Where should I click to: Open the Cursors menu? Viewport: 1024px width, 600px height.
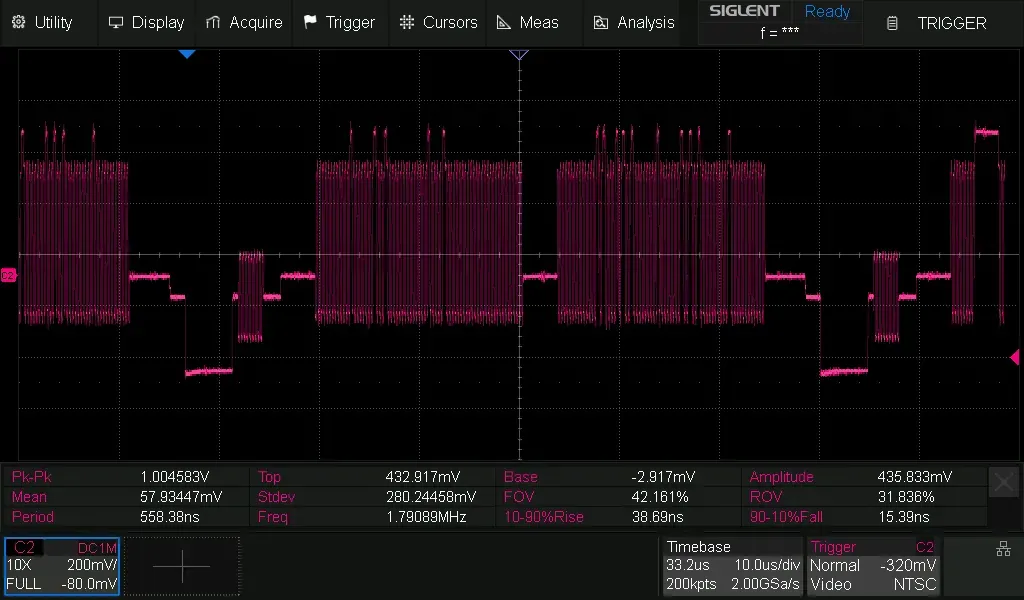(438, 22)
